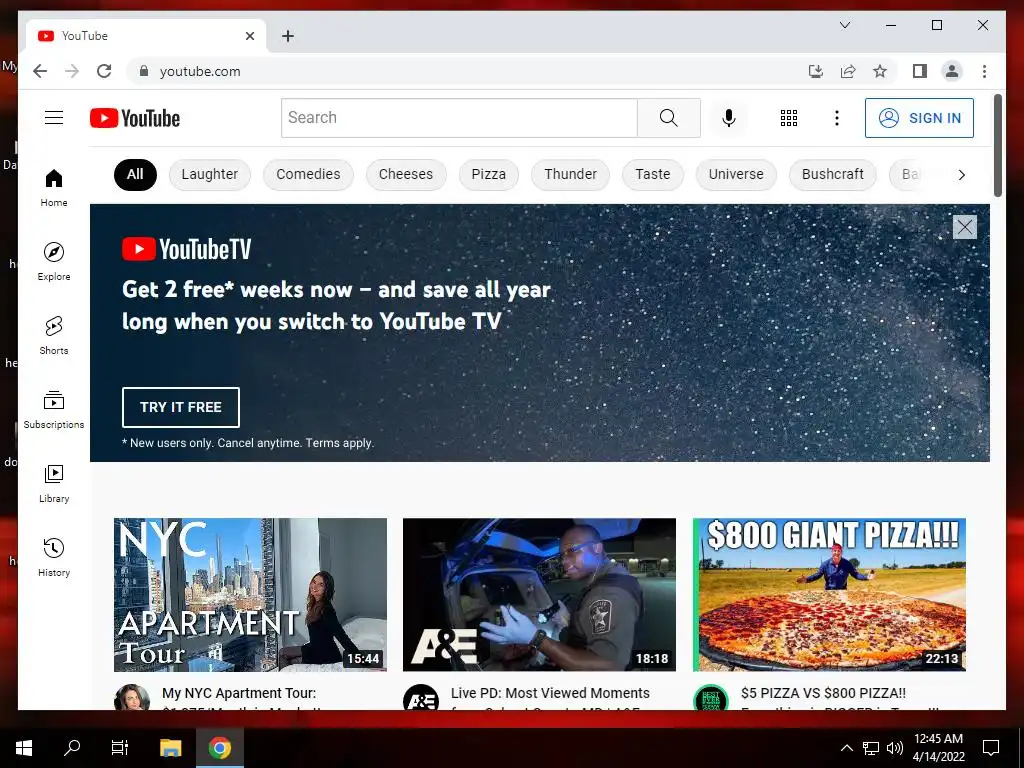Share this page icon
1024x768 pixels.
(x=848, y=71)
